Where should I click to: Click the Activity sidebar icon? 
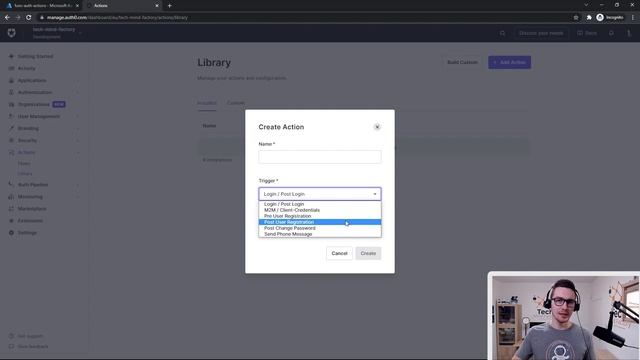tap(11, 68)
